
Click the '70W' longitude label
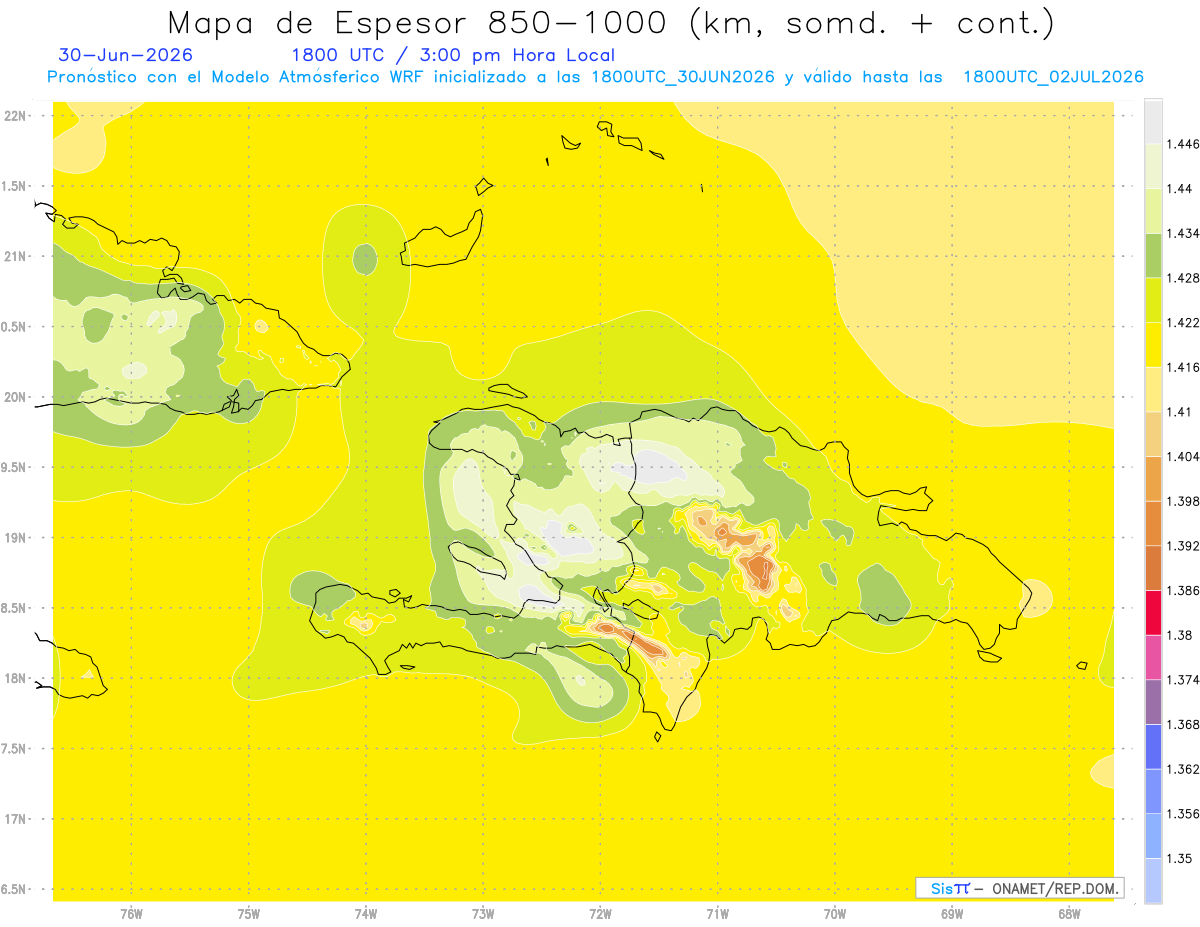coord(835,914)
